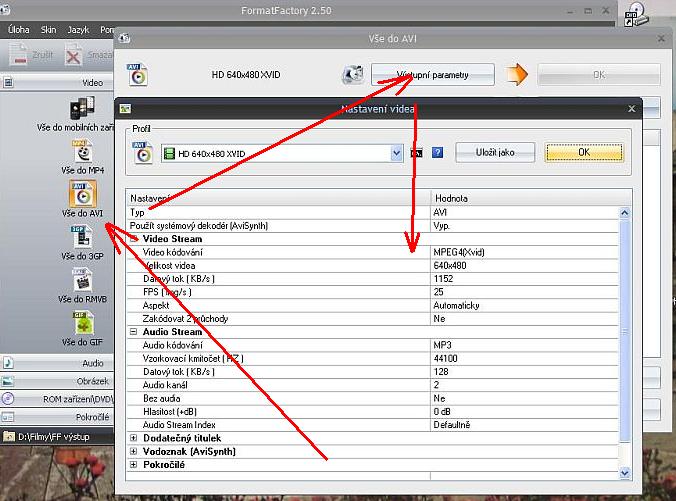The width and height of the screenshot is (676, 501).
Task: Open the Jazyk menu
Action: tap(78, 30)
